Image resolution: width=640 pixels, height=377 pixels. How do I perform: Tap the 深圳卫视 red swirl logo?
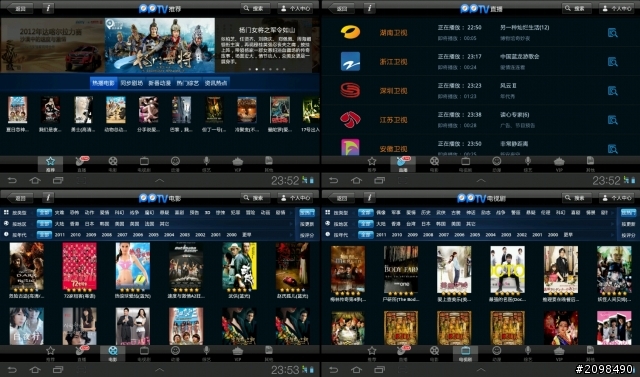pos(350,90)
